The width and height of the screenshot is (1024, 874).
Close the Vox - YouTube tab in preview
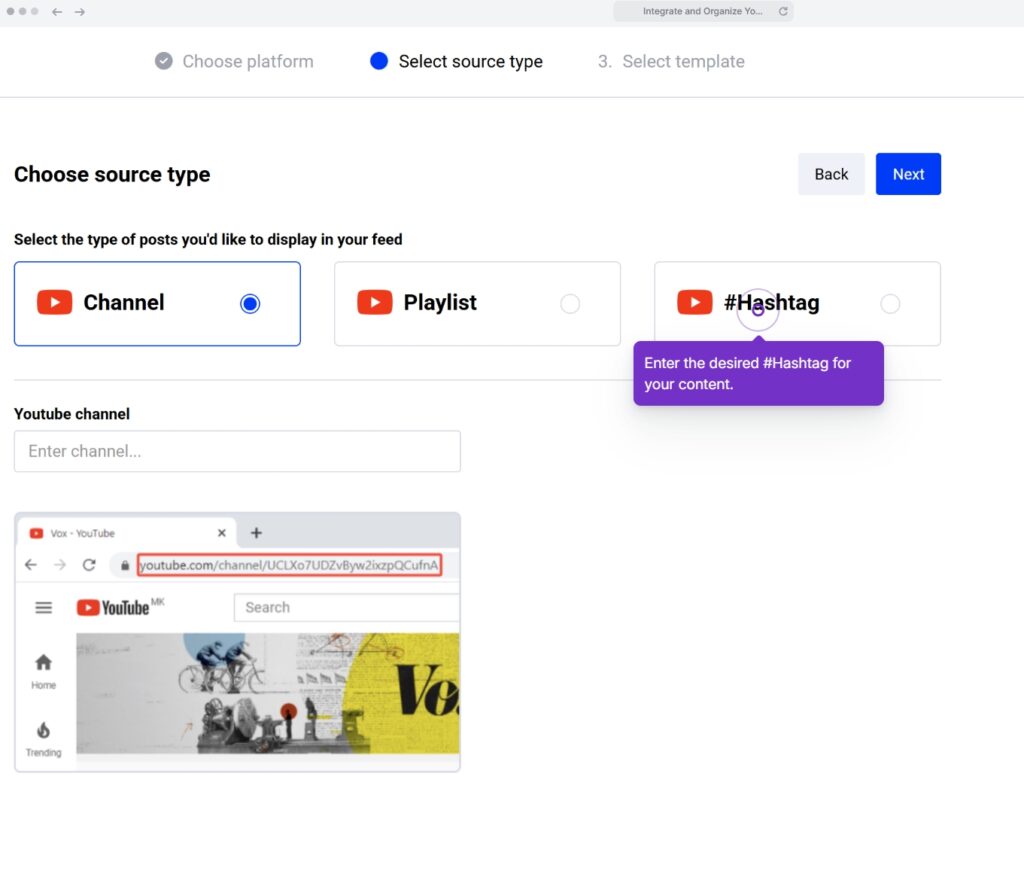[x=221, y=533]
